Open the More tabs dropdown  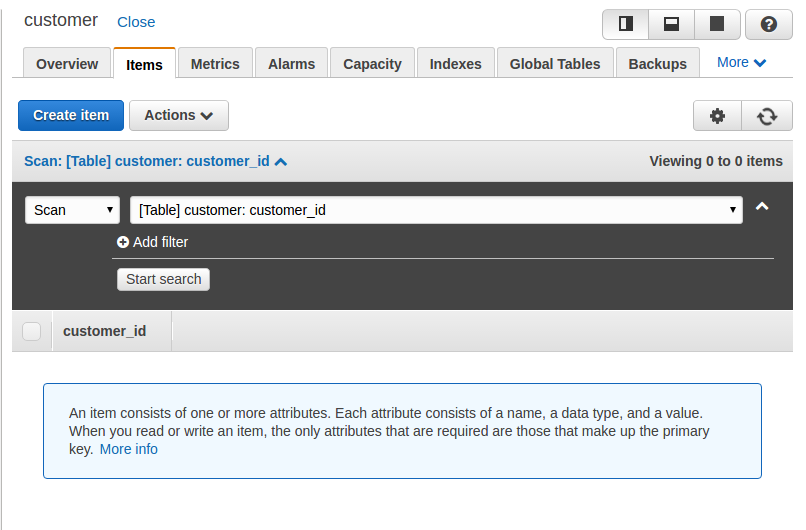pos(742,62)
